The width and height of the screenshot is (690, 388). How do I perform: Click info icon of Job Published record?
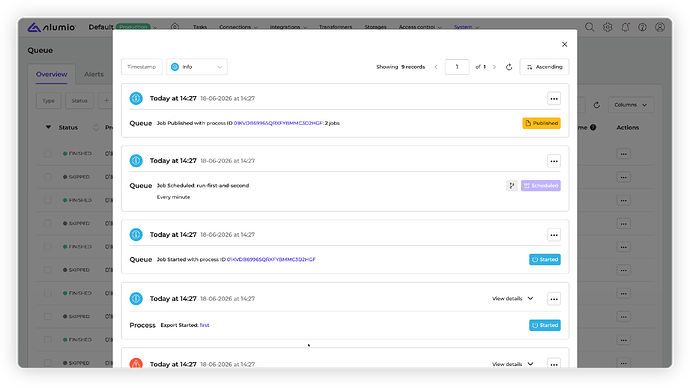[136, 98]
